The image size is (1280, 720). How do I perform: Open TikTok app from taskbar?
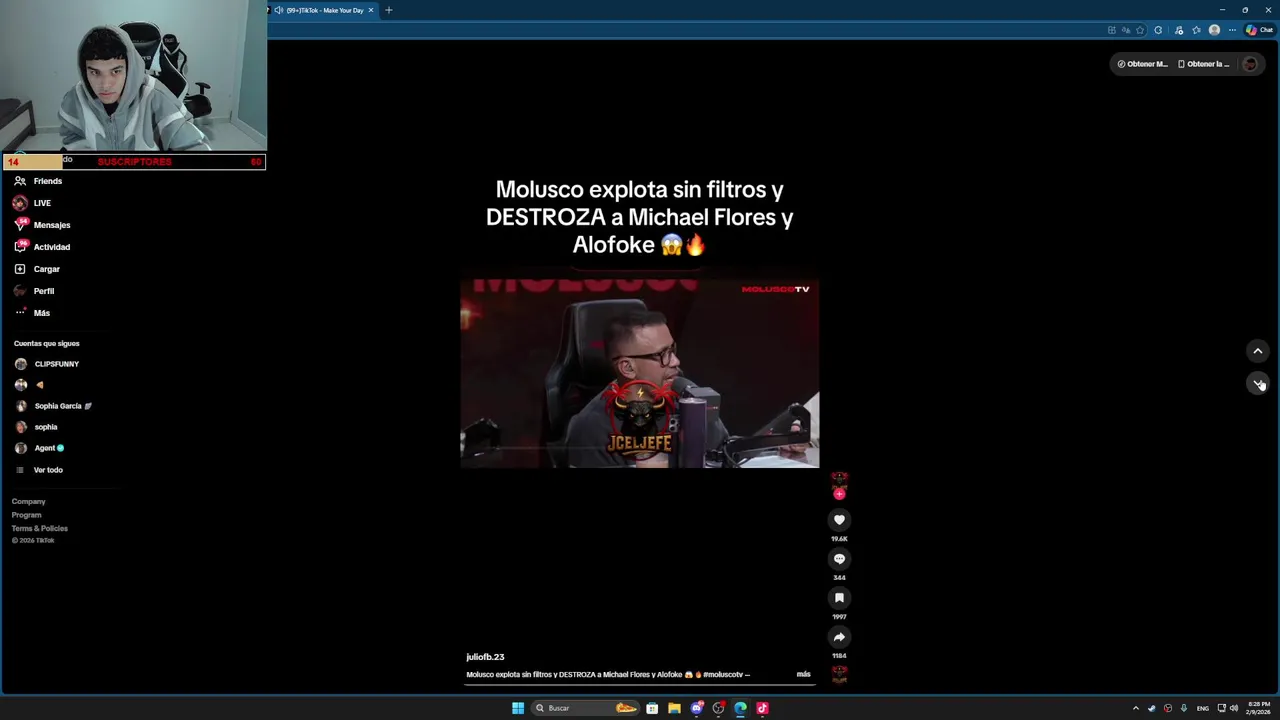pyautogui.click(x=762, y=708)
